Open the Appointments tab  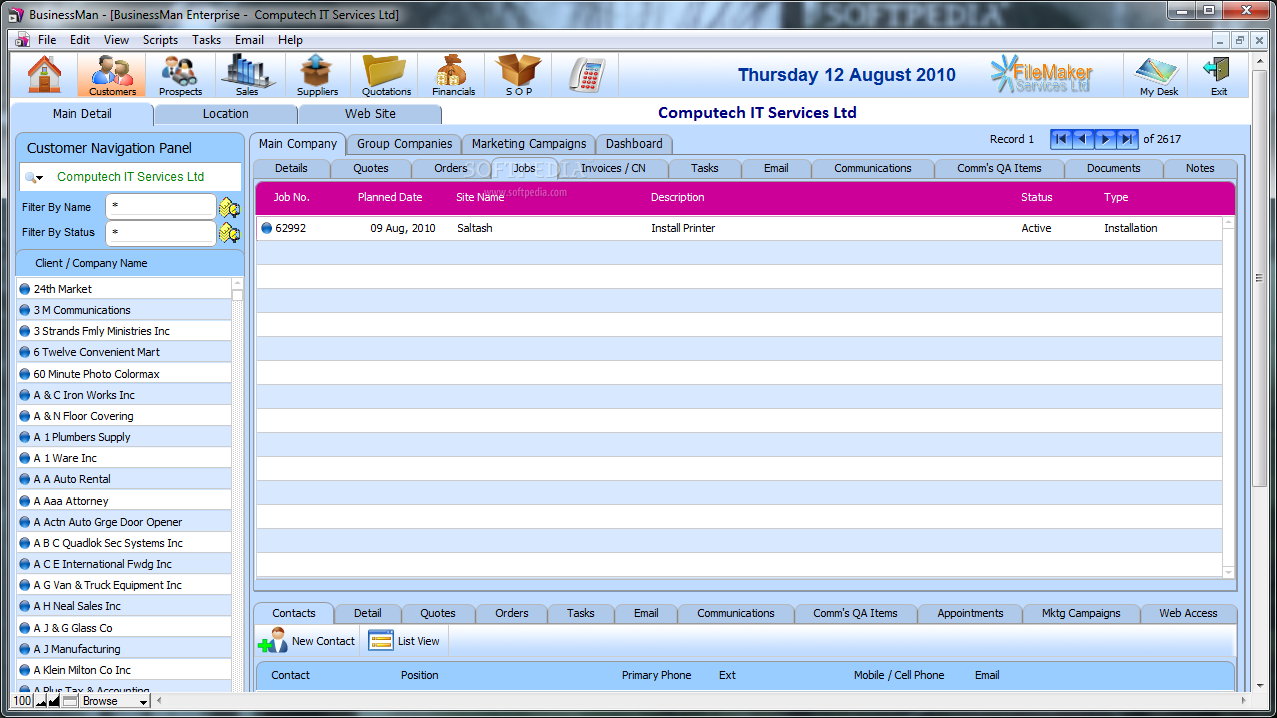[970, 613]
